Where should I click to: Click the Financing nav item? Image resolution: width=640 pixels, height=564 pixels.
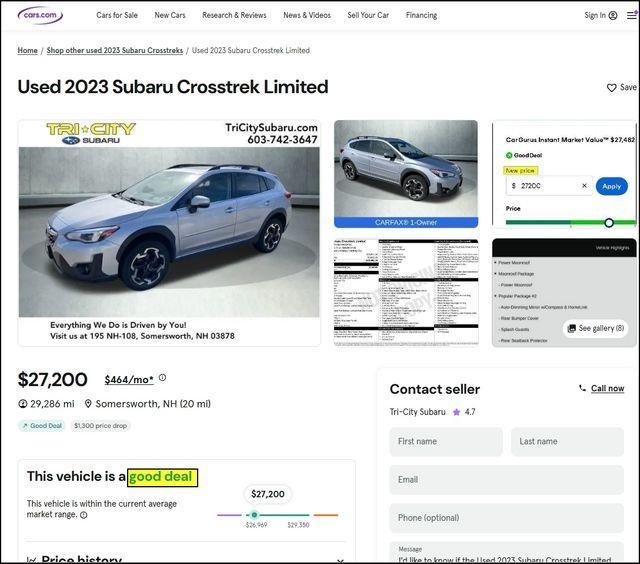(421, 15)
